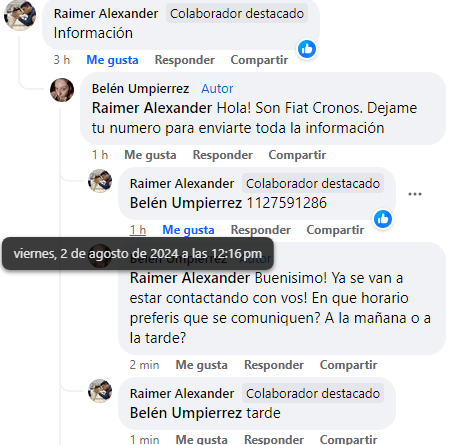Click the like reaction icon on the 'Información' comment
Viewport: 464px width, 445px height.
click(307, 49)
